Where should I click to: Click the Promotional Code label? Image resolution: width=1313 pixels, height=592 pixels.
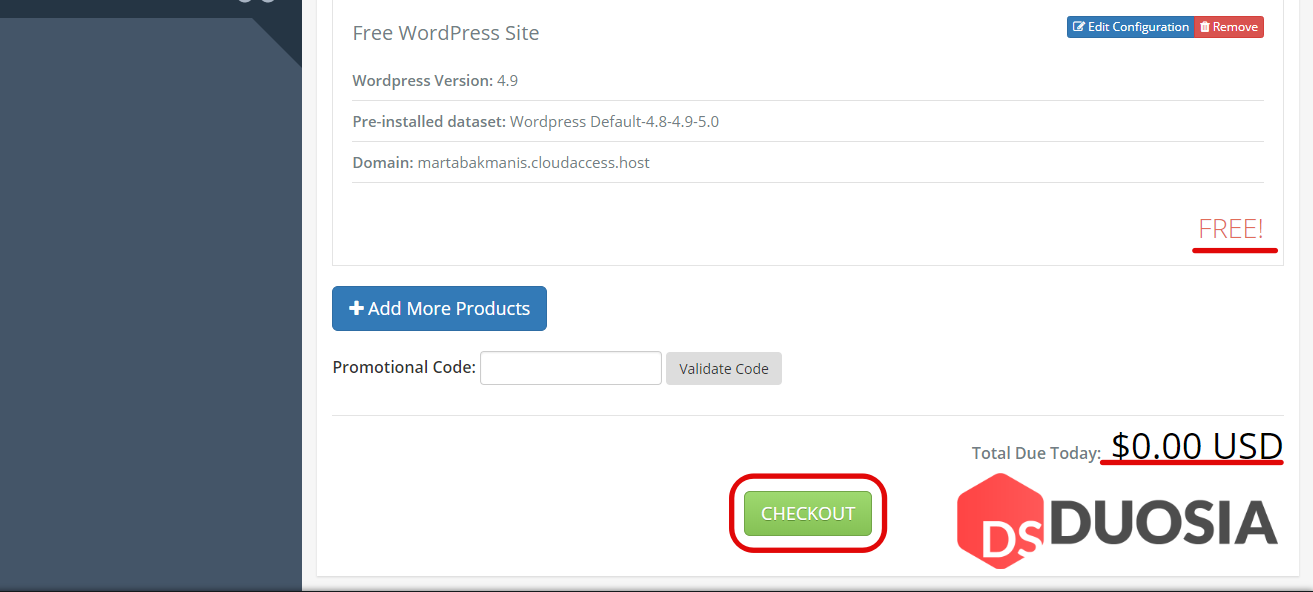point(404,367)
